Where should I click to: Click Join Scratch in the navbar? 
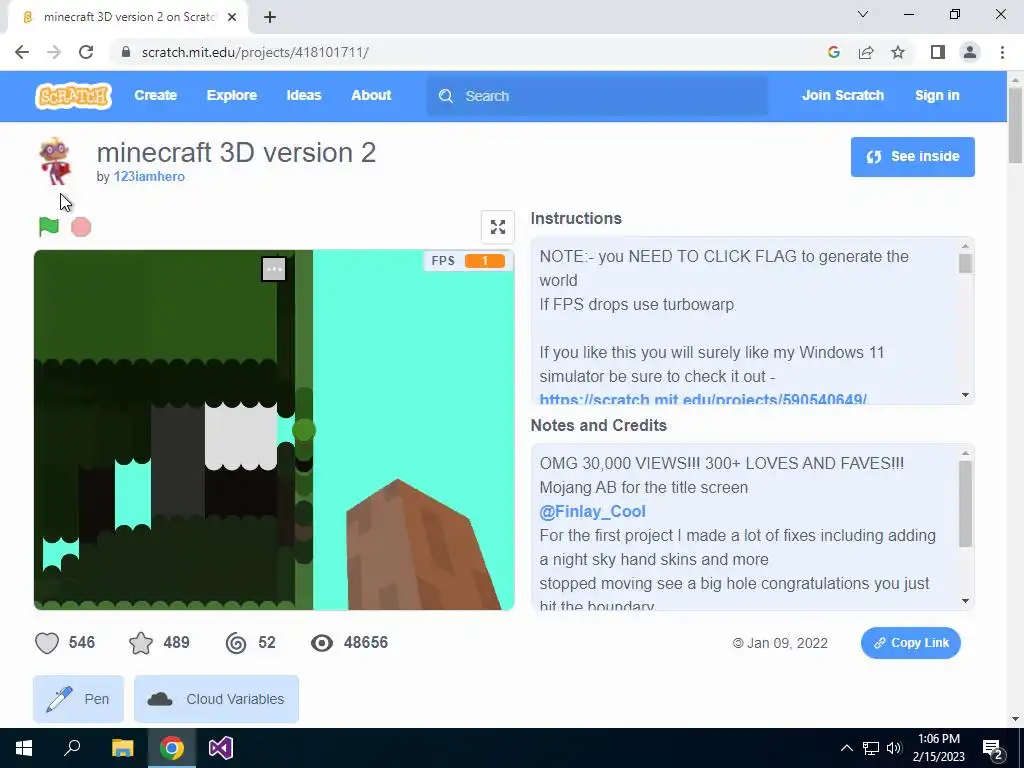842,95
